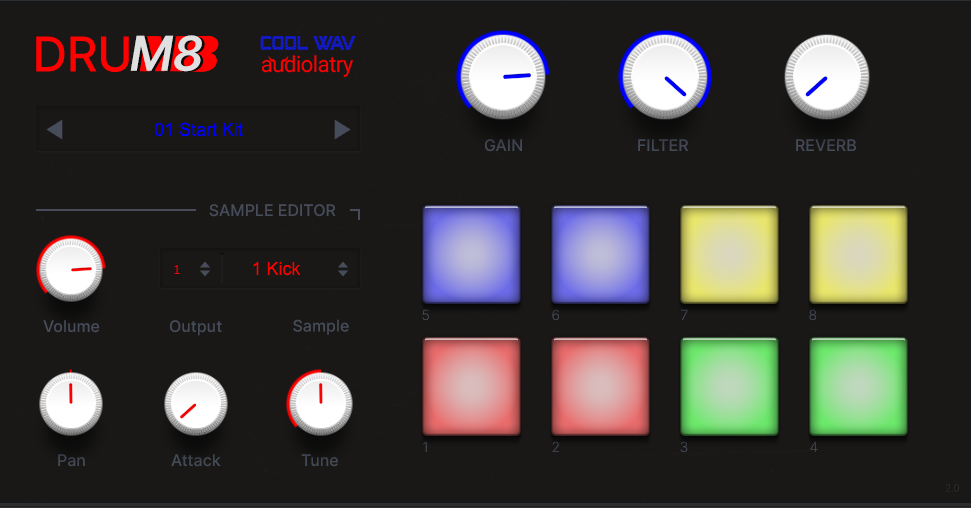Click the Attack label text

coord(196,460)
